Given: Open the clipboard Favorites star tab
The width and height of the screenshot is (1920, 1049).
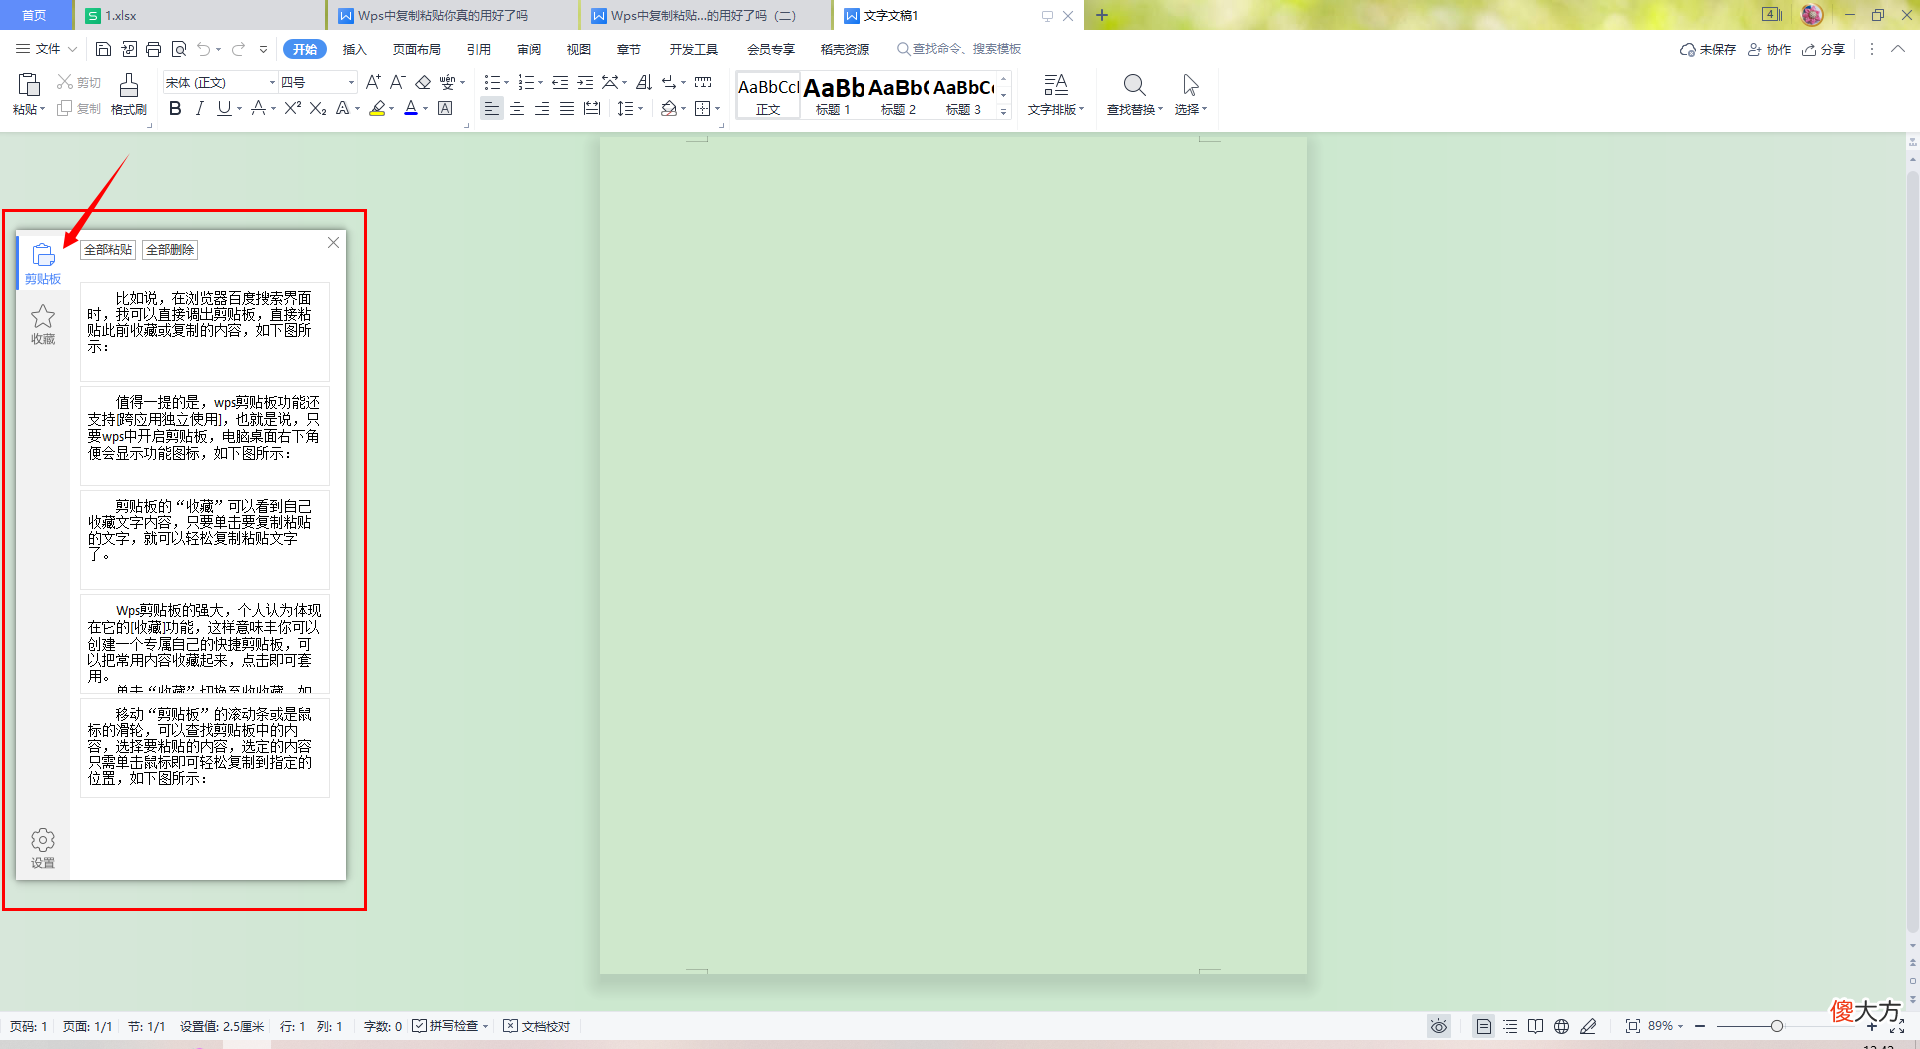Looking at the screenshot, I should [x=43, y=324].
